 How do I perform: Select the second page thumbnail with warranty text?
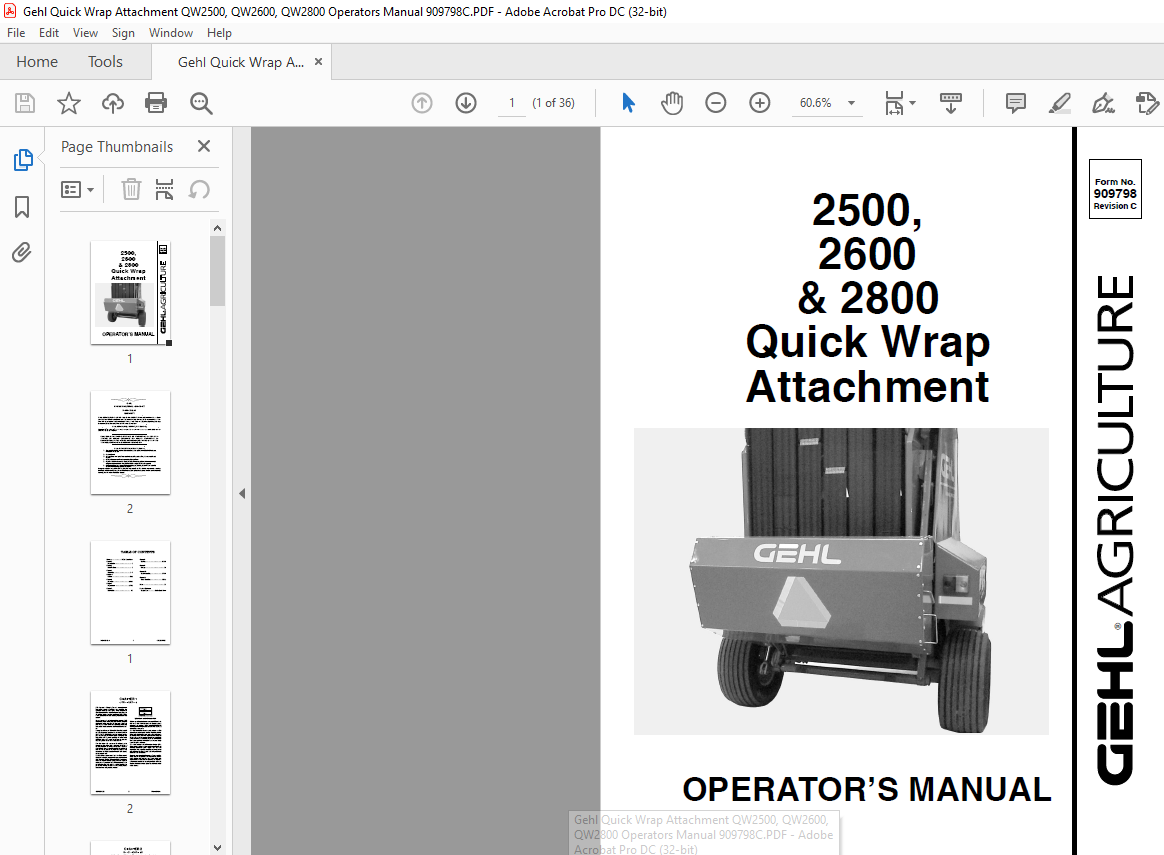131,443
